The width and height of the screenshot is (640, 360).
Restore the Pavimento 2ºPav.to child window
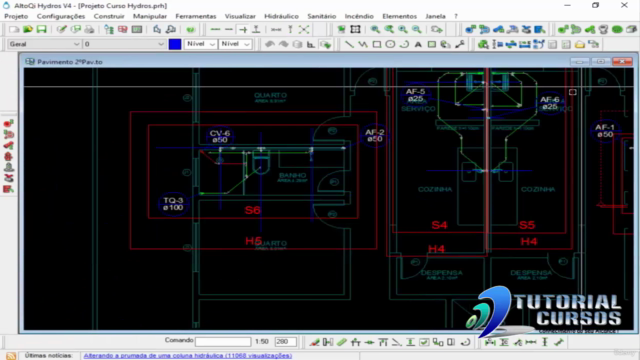pyautogui.click(x=600, y=62)
